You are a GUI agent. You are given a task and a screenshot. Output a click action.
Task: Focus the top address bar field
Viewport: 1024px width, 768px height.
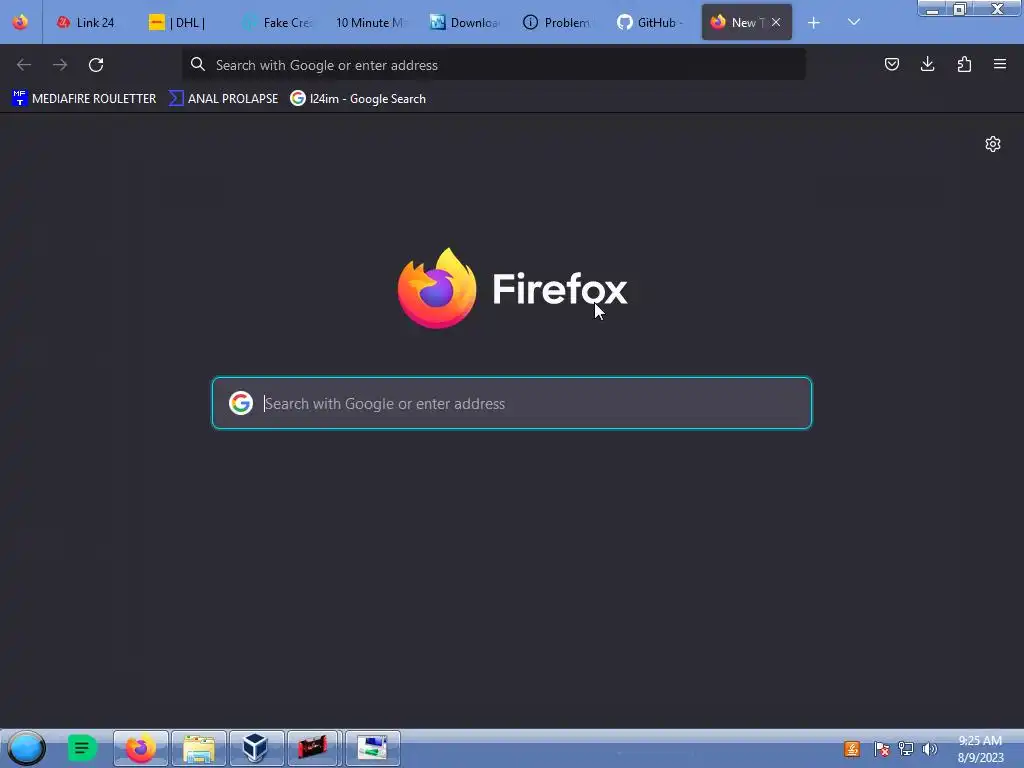pos(494,65)
